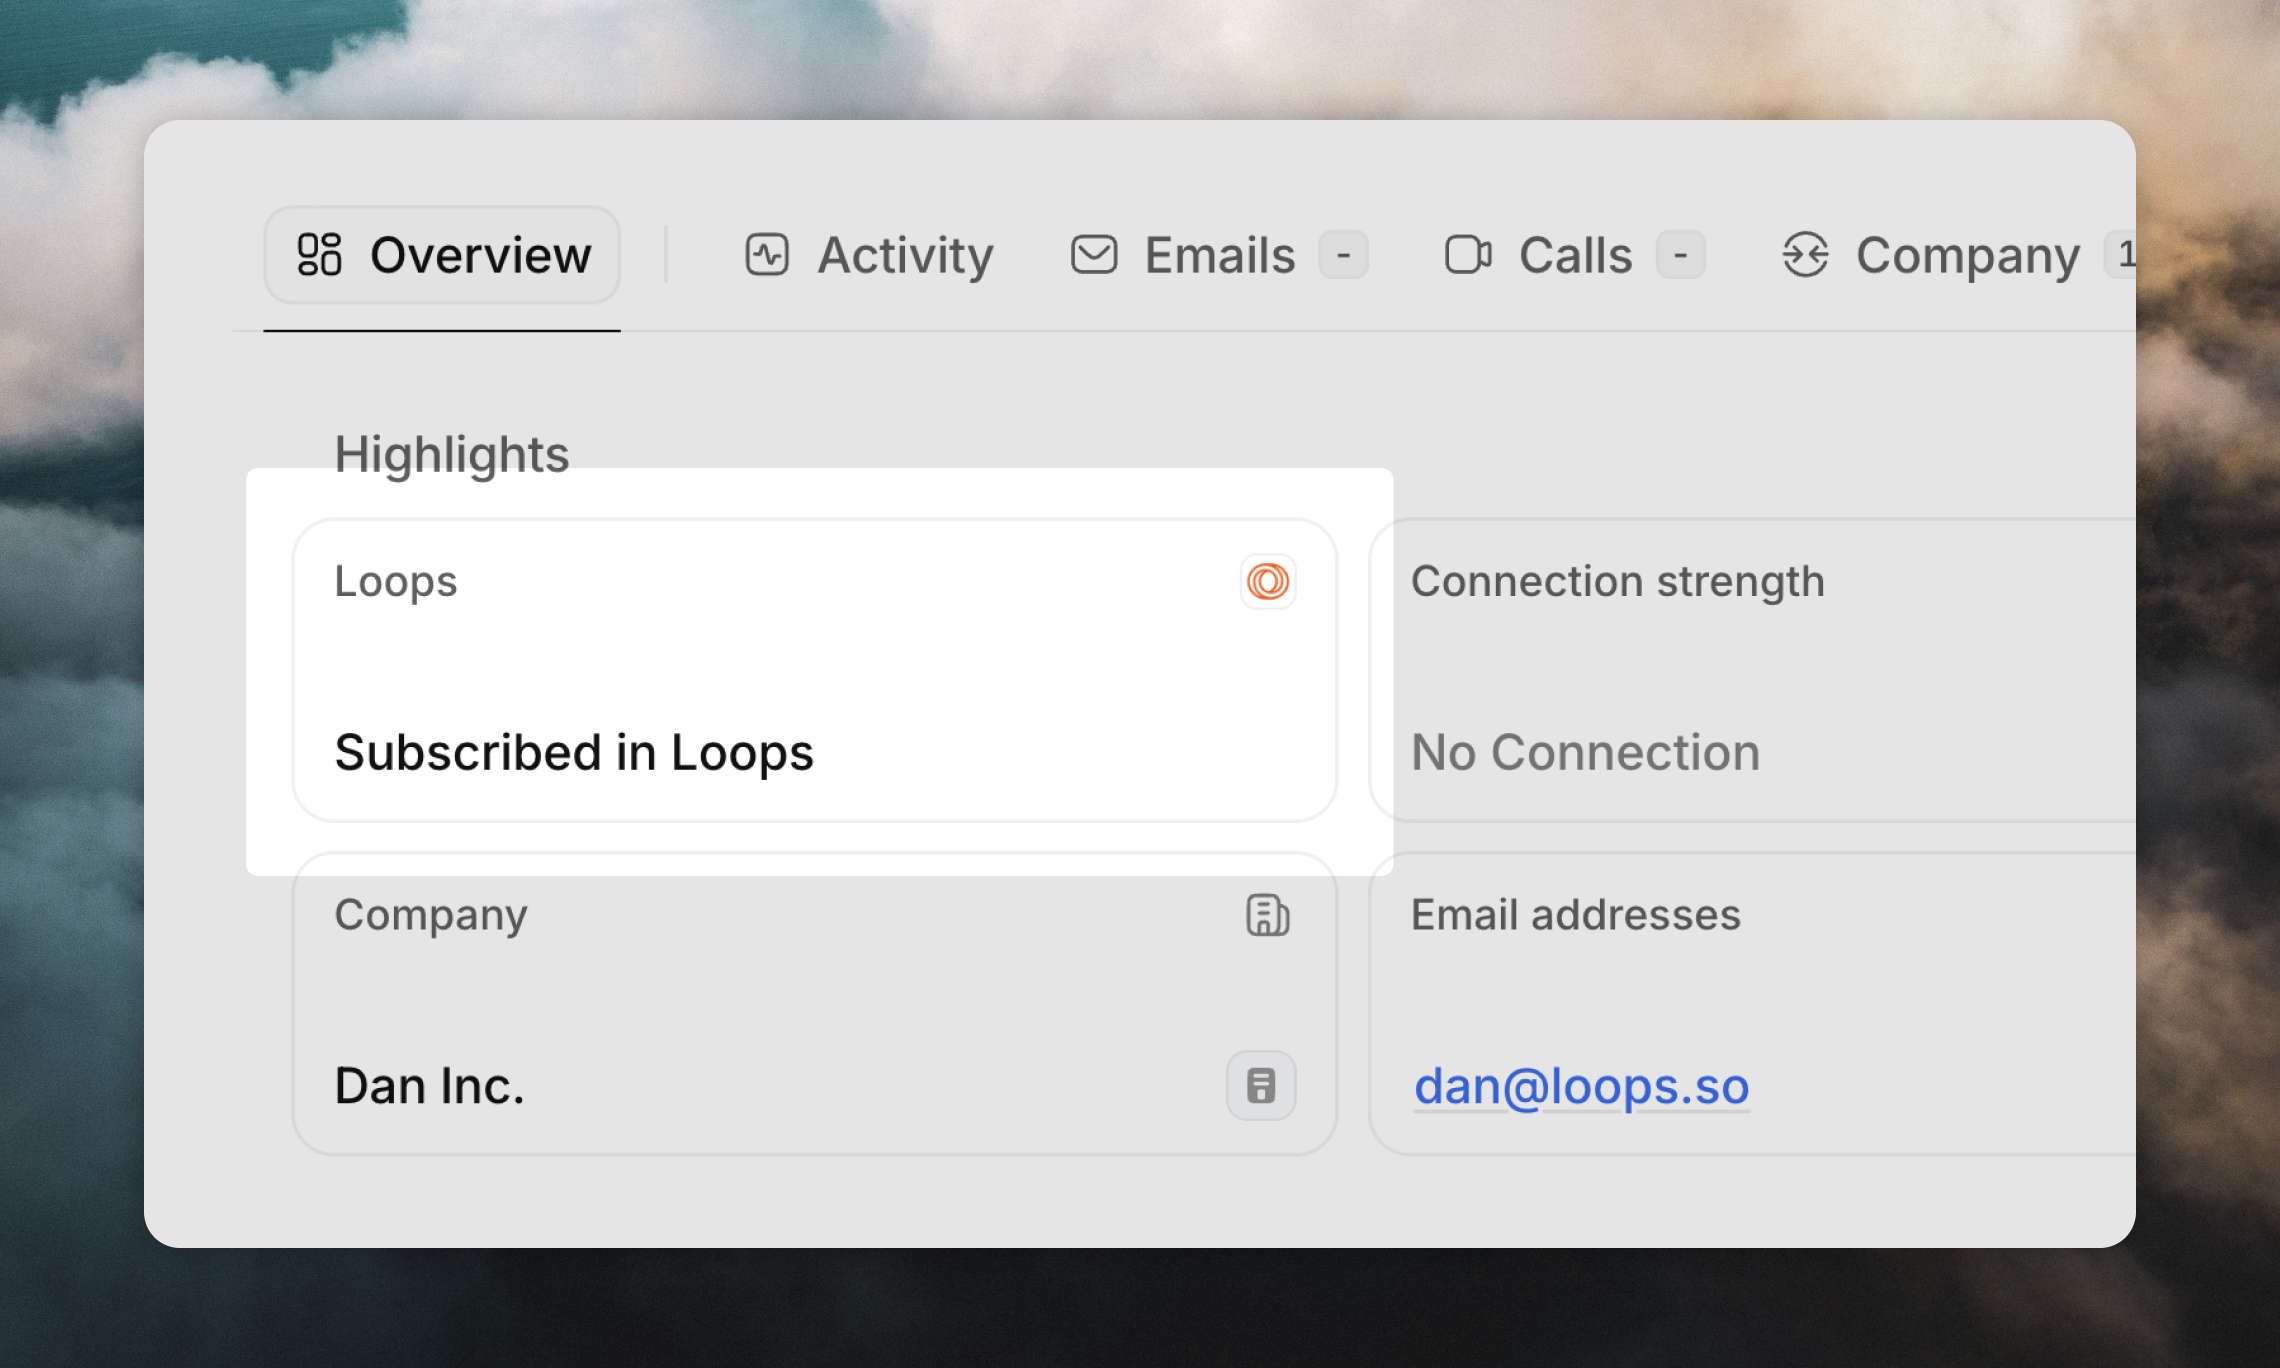2280x1368 pixels.
Task: Click the Company card building icon
Action: [x=1268, y=915]
